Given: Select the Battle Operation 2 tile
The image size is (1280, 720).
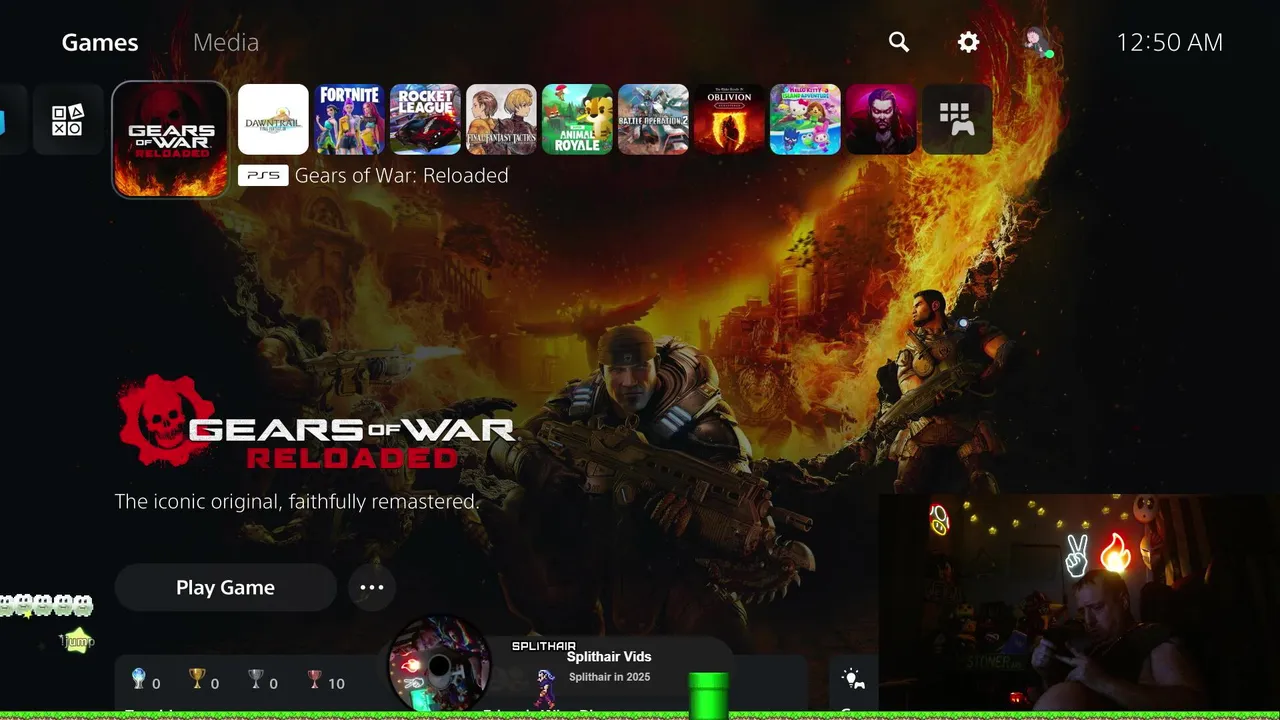Looking at the screenshot, I should tap(653, 119).
